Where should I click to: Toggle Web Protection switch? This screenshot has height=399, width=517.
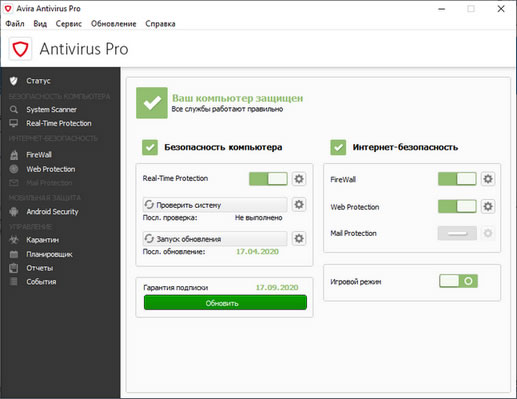tap(457, 206)
